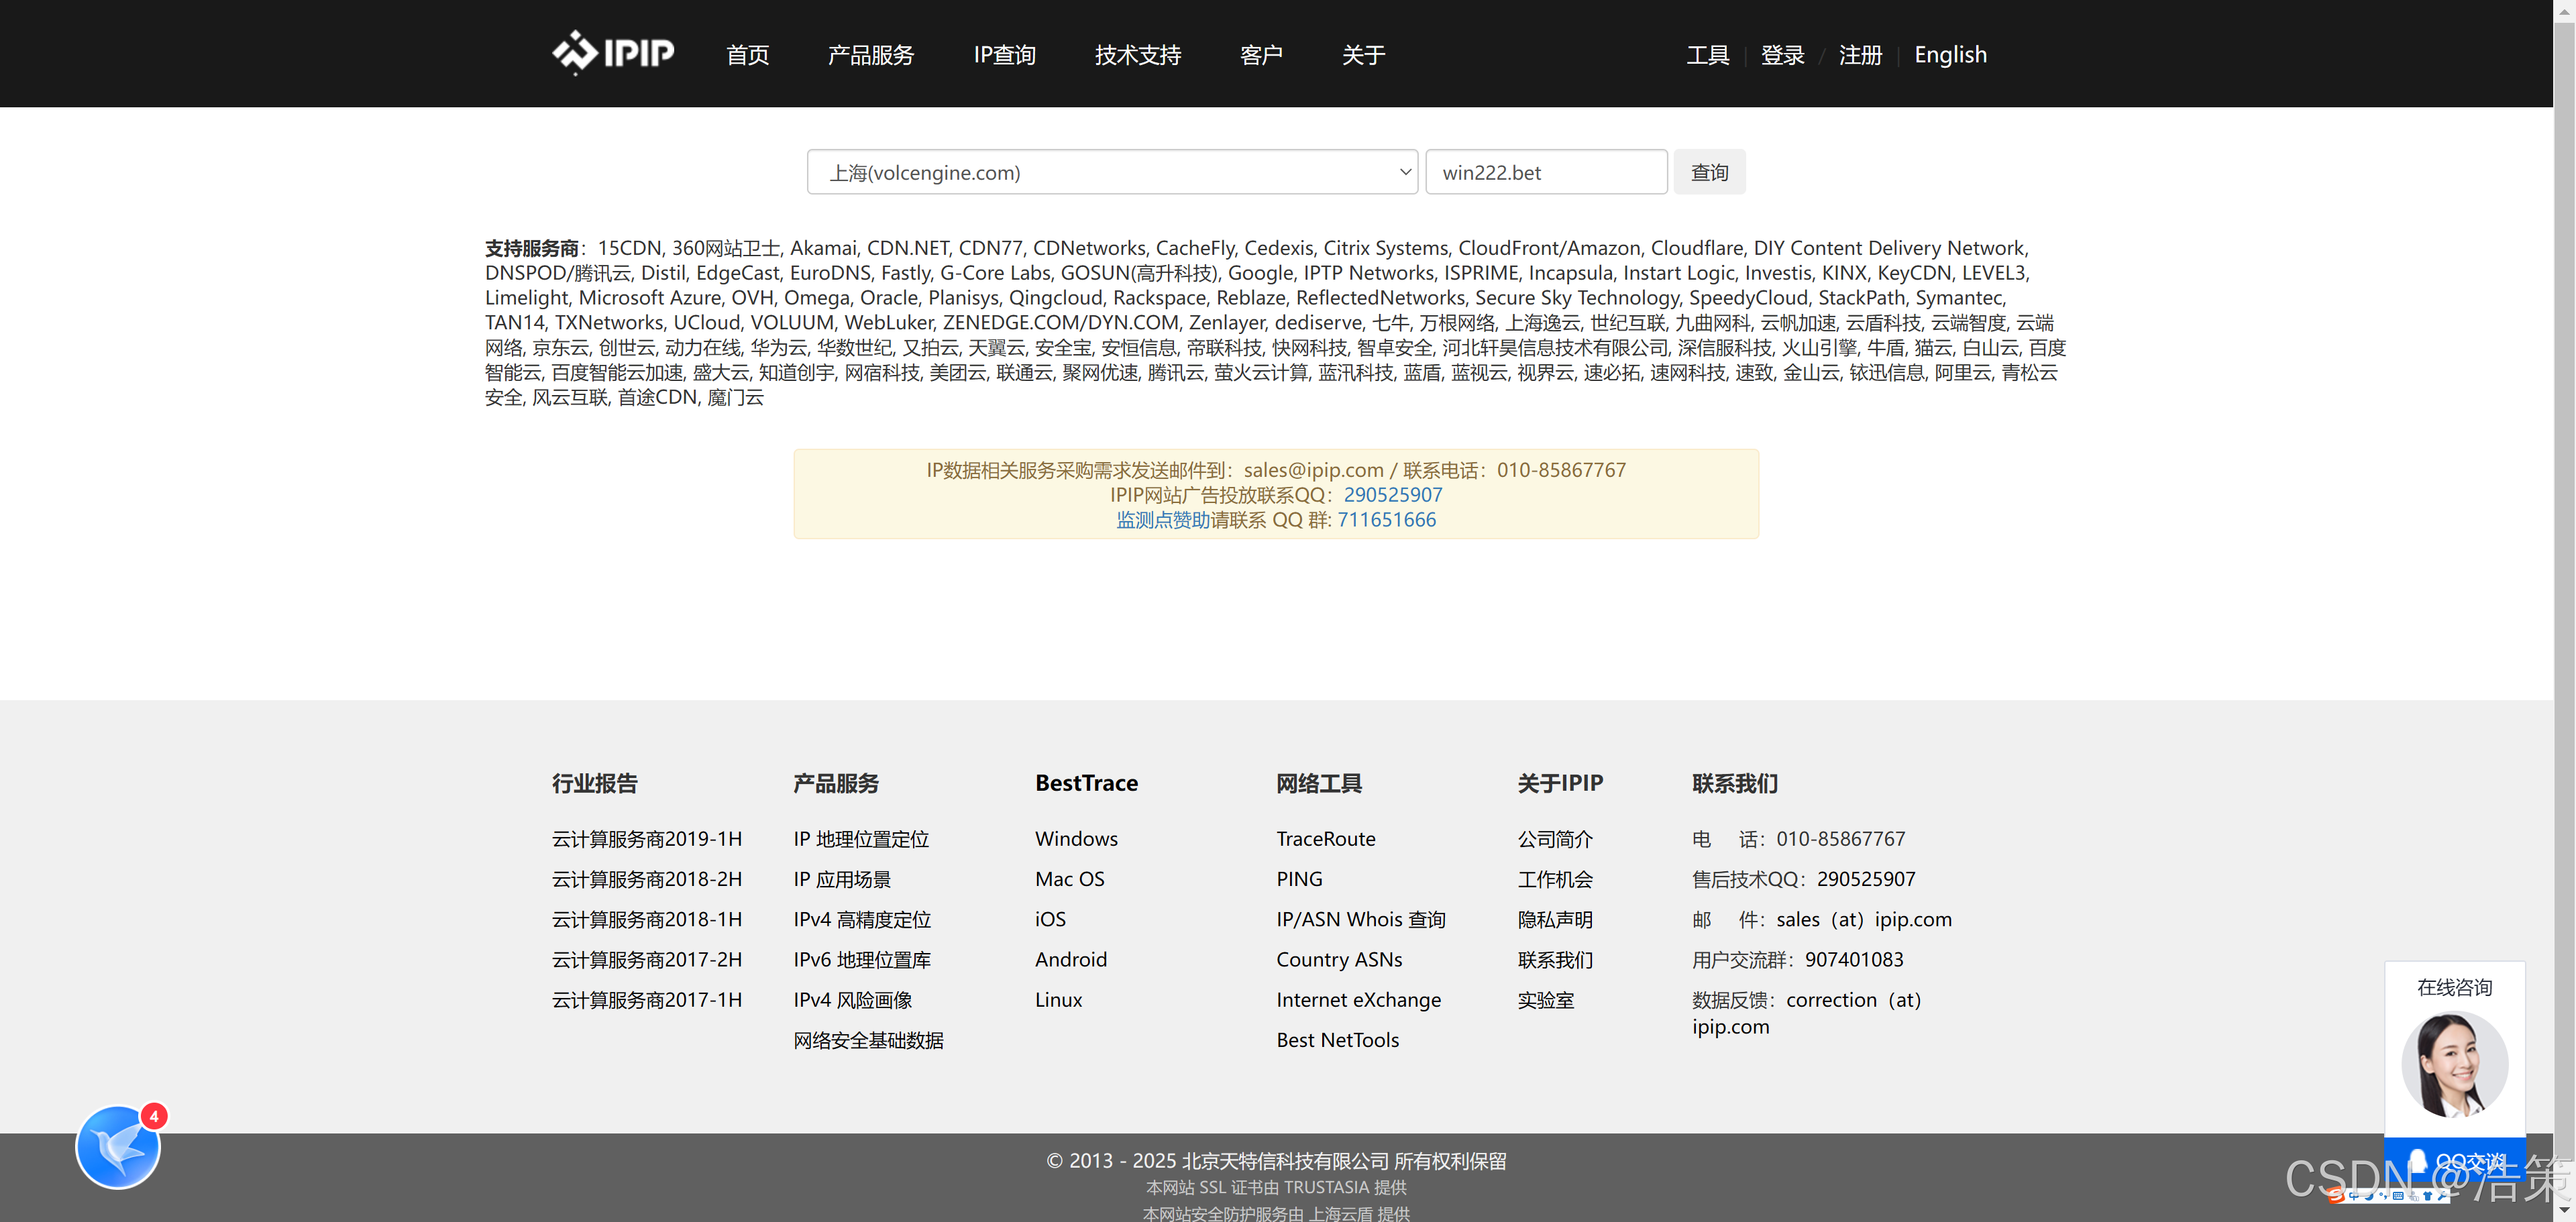Click footer phone number 010-85867767
2576x1222 pixels.
pos(1840,839)
